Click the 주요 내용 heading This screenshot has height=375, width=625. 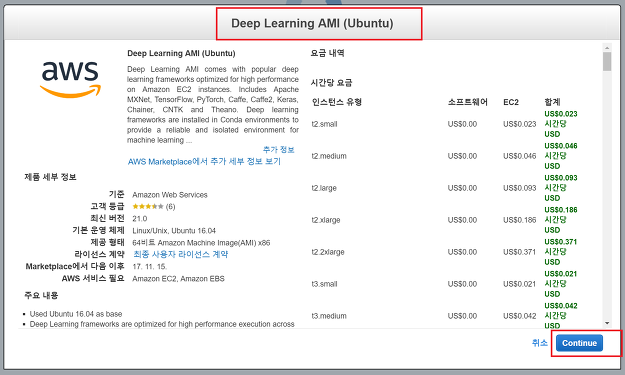coord(41,295)
